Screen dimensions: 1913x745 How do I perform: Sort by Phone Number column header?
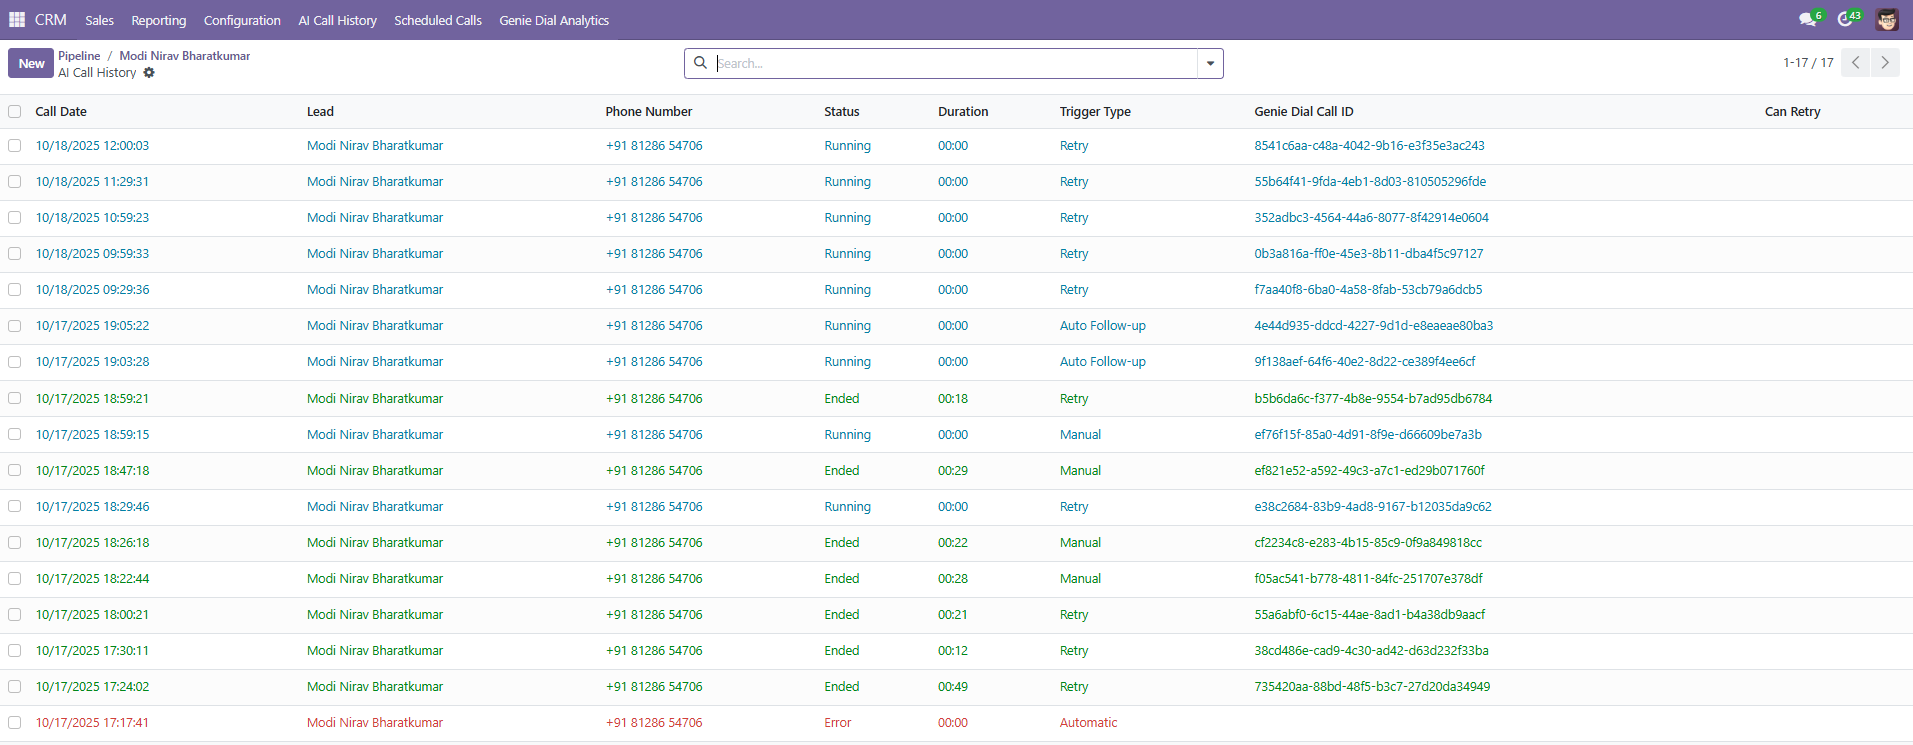click(648, 112)
